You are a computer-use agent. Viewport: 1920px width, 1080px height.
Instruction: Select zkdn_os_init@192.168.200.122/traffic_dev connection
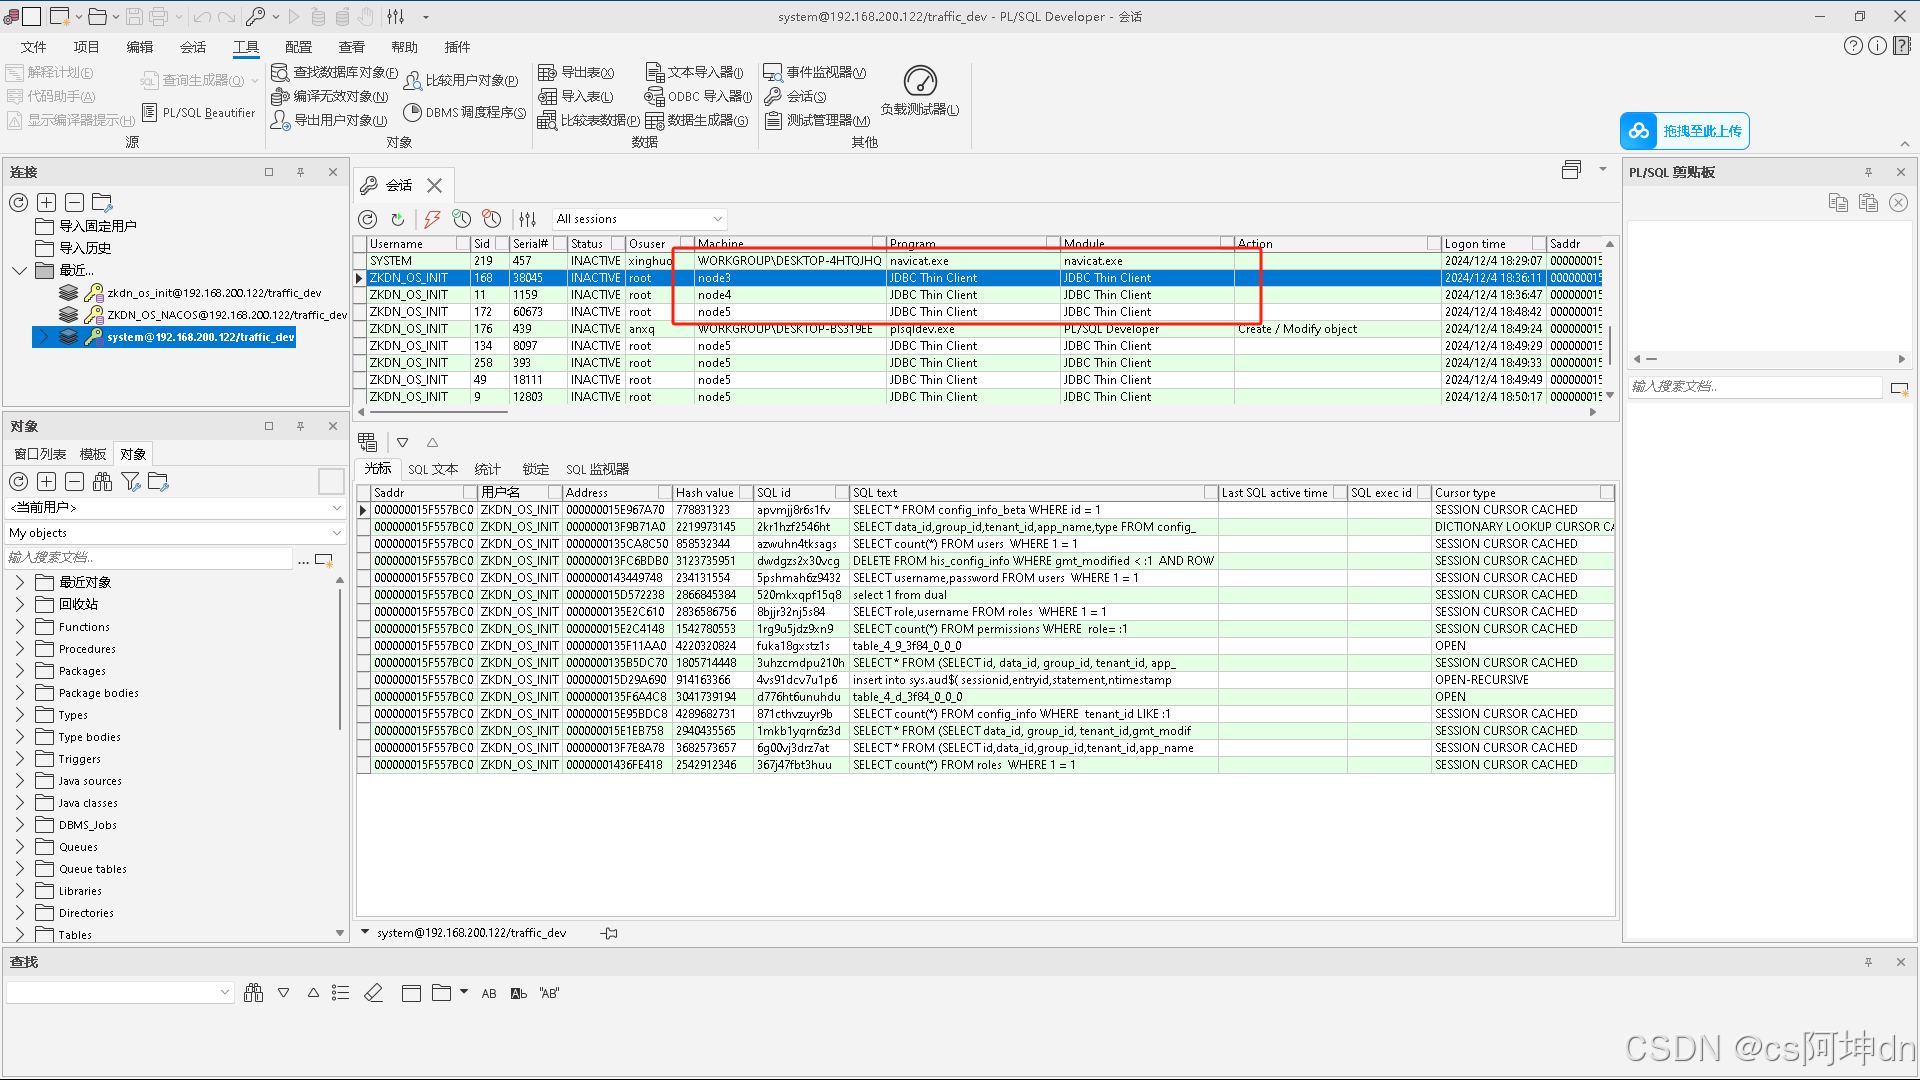click(214, 293)
